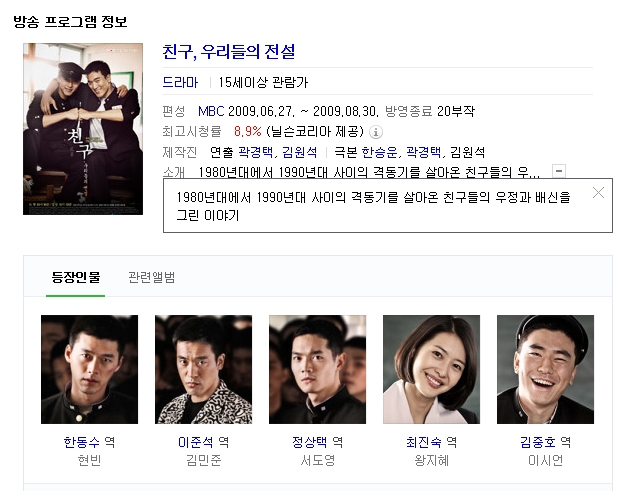The height and width of the screenshot is (491, 626).
Task: Click the 서도영 character photo
Action: pyautogui.click(x=317, y=369)
